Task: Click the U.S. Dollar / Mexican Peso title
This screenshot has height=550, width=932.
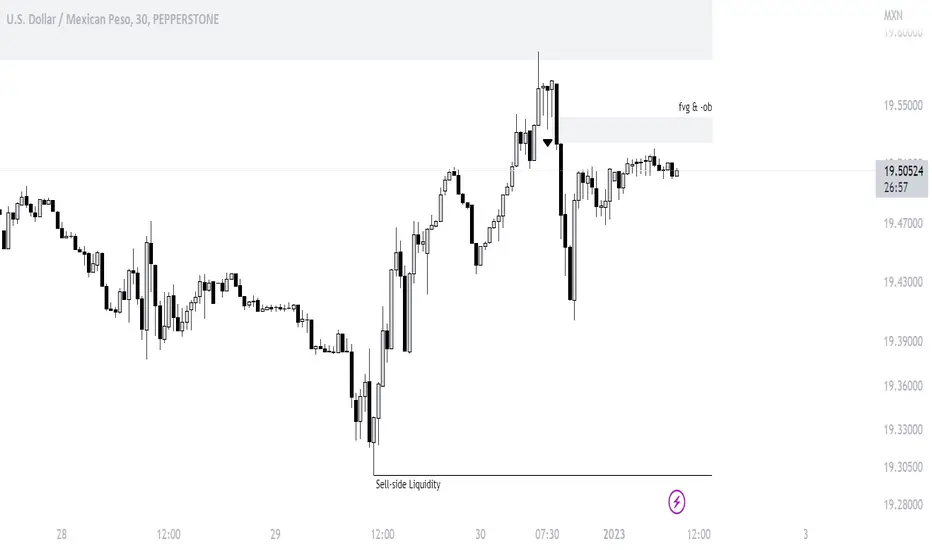Action: coord(112,19)
